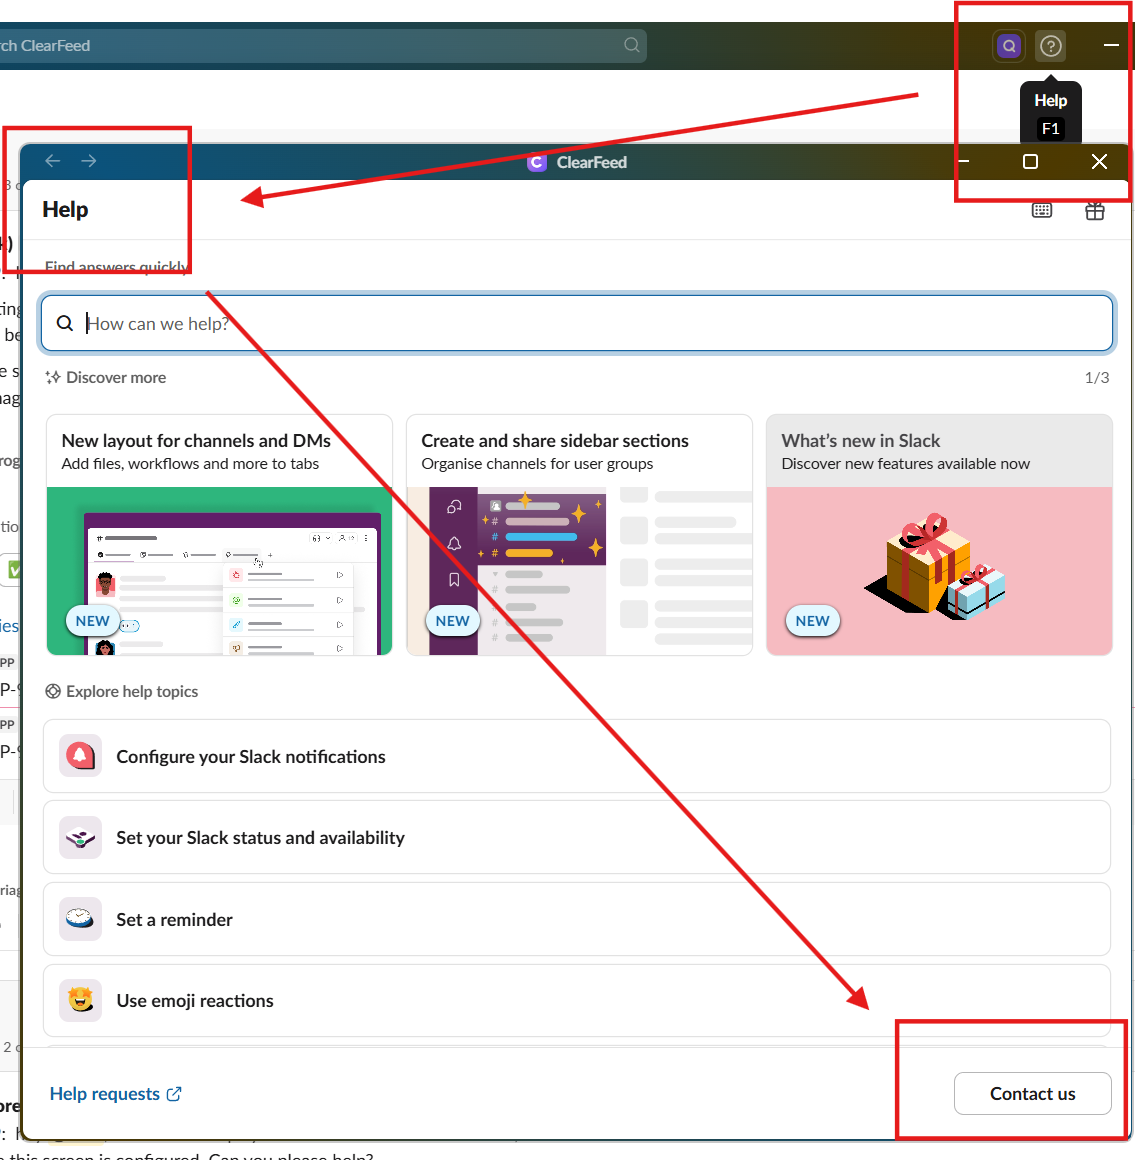Click the Contact us button
The image size is (1135, 1160).
click(1033, 1093)
